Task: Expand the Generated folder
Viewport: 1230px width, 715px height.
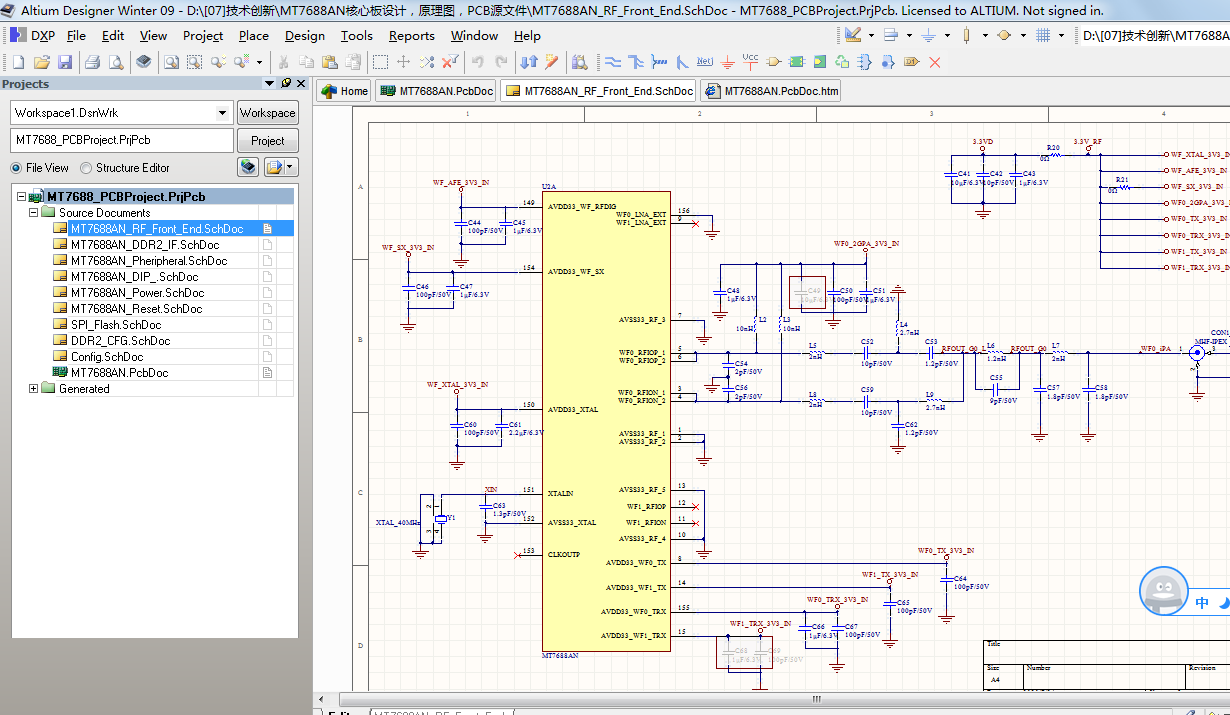Action: click(33, 389)
